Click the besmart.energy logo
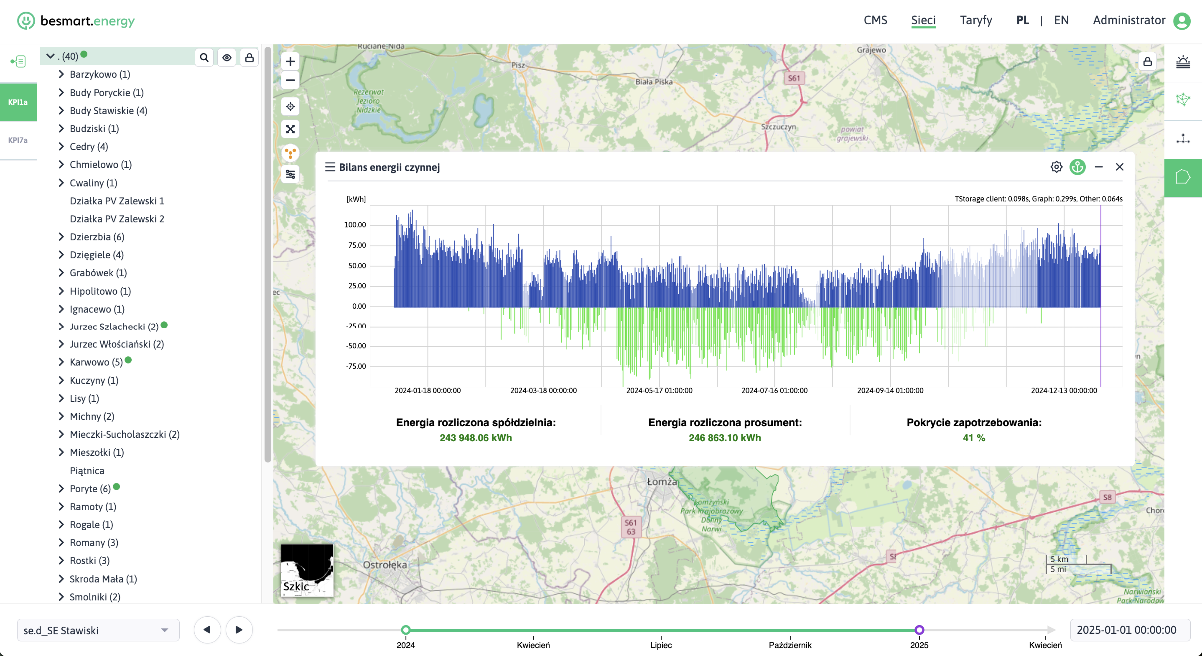 coord(76,20)
